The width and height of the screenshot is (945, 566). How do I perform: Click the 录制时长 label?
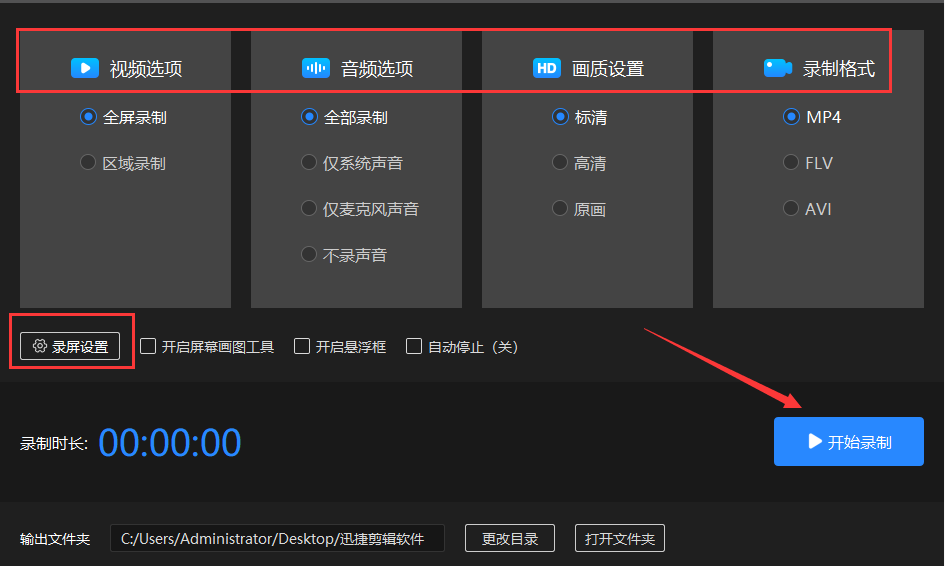(x=54, y=444)
